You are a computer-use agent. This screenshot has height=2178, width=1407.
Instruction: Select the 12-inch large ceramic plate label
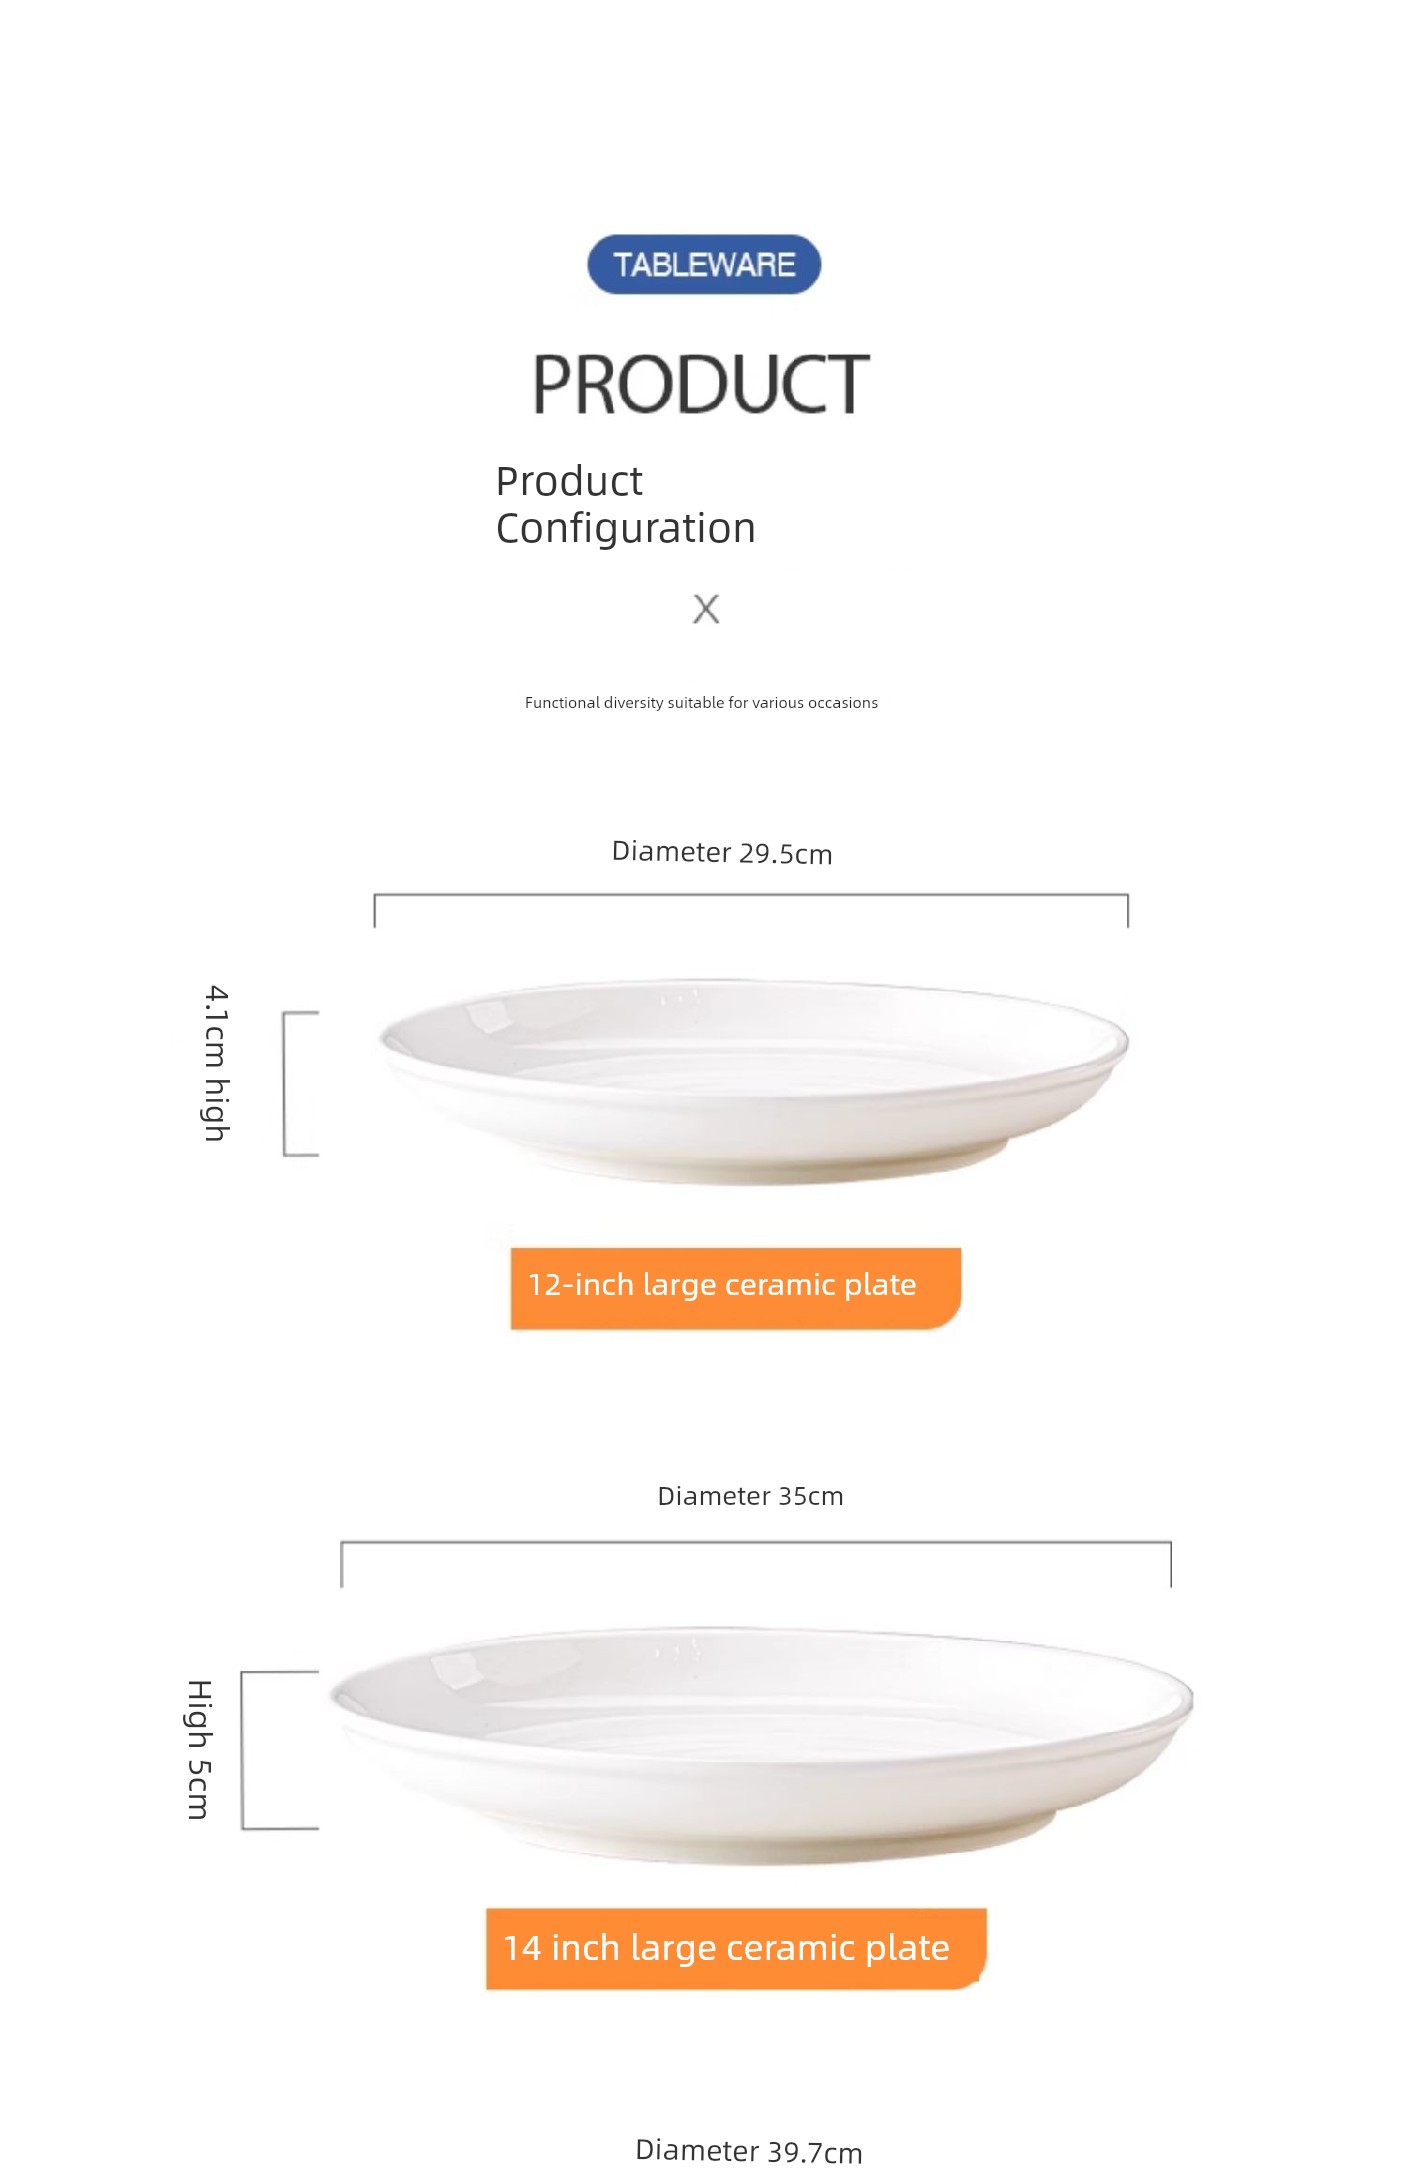(722, 1284)
